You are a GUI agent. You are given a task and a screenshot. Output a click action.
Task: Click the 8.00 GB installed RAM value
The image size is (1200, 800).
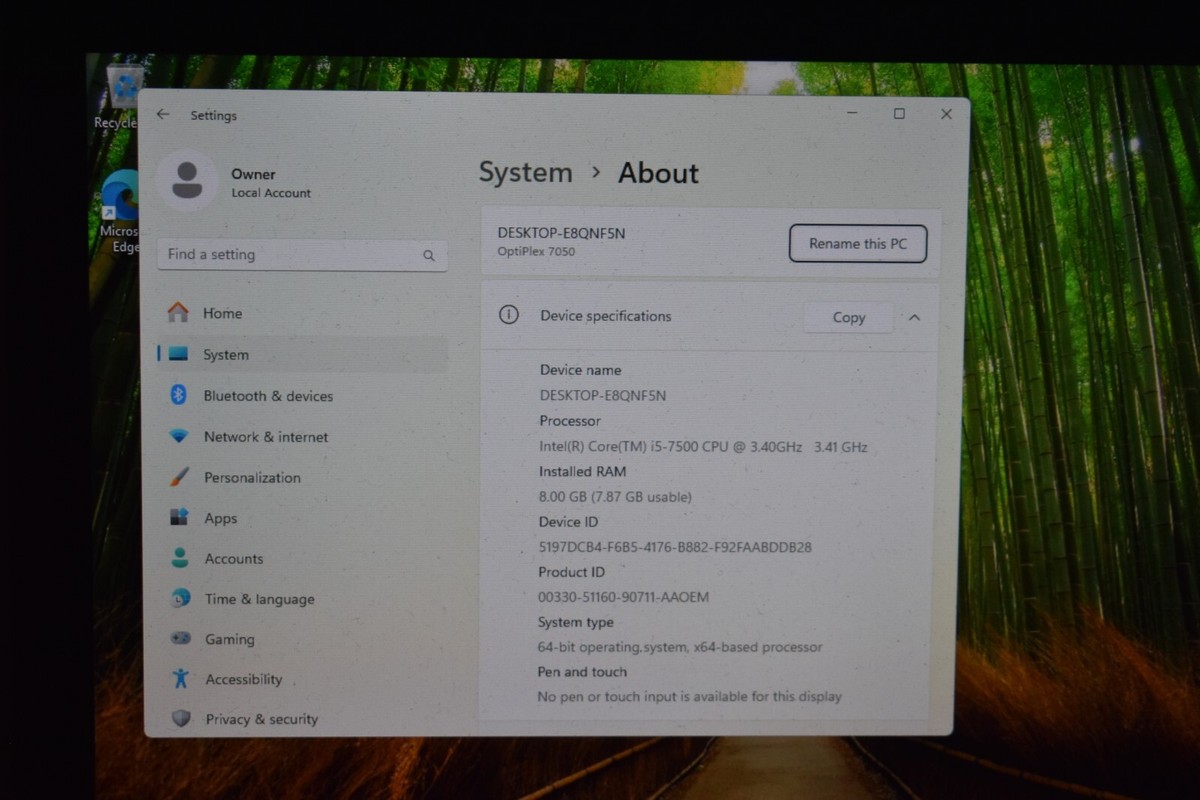pyautogui.click(x=615, y=497)
